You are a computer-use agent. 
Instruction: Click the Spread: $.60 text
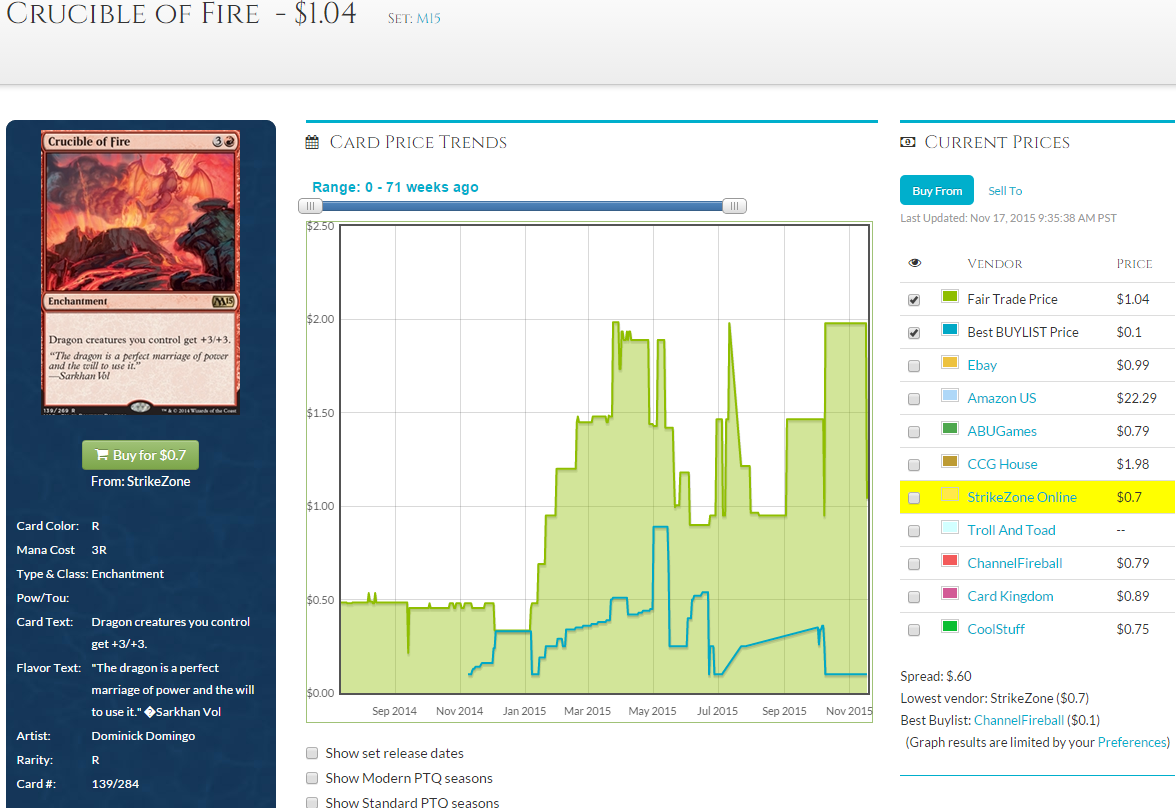point(935,676)
